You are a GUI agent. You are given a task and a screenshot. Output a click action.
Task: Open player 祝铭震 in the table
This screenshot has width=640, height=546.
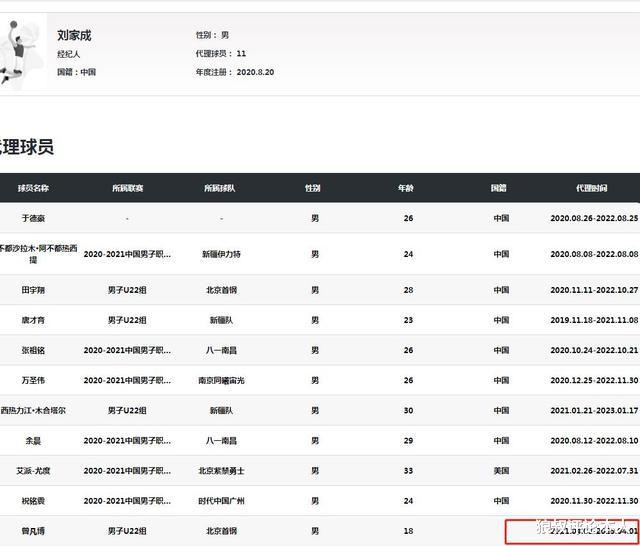33,501
